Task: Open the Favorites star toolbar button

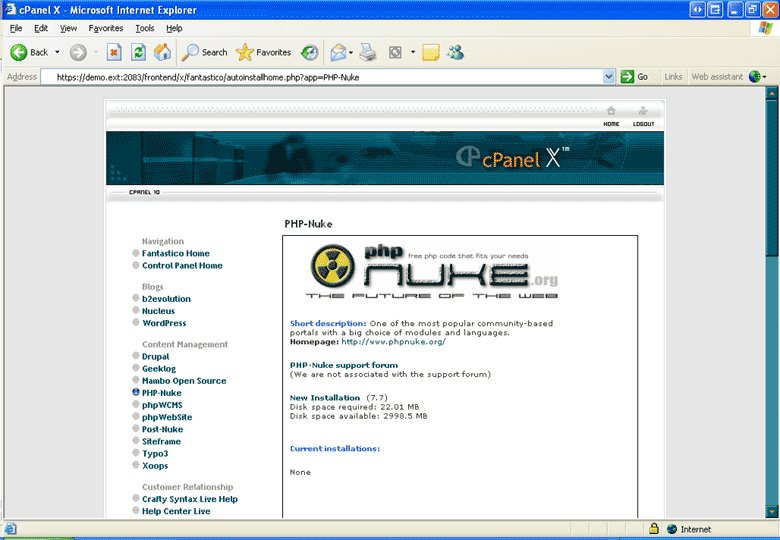Action: click(x=264, y=52)
